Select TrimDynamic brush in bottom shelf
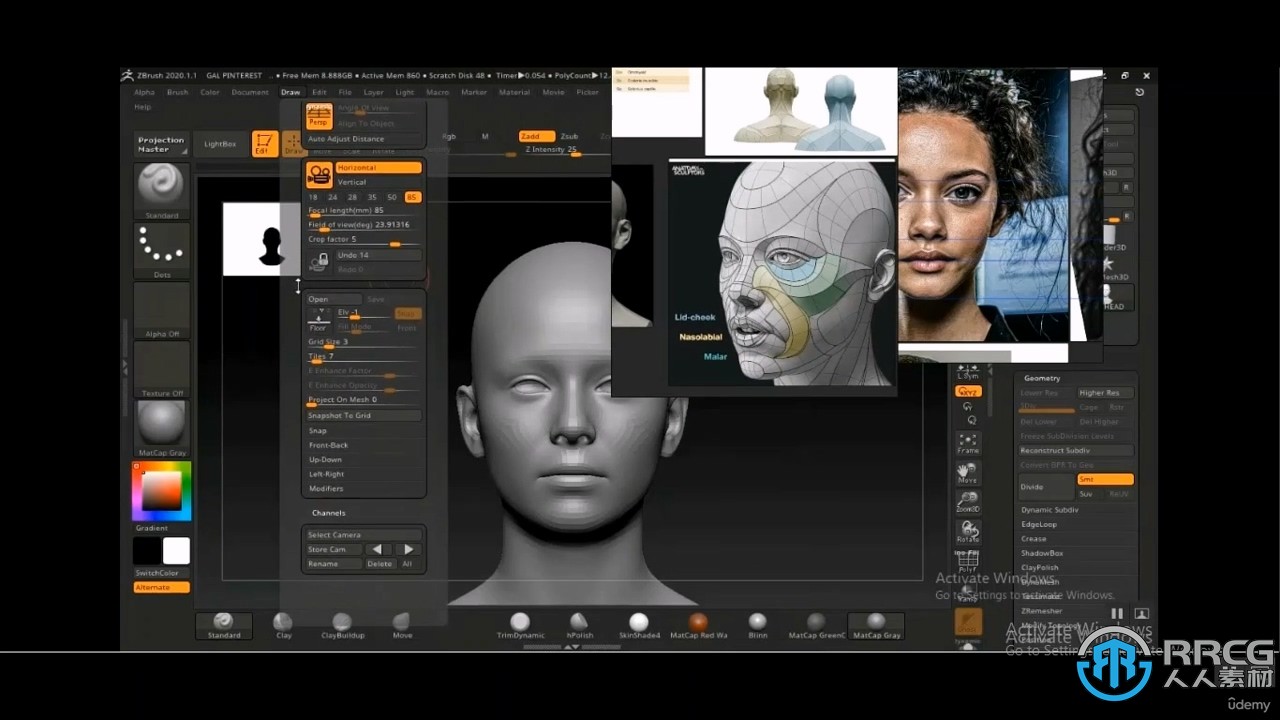This screenshot has width=1280, height=720. tap(520, 626)
